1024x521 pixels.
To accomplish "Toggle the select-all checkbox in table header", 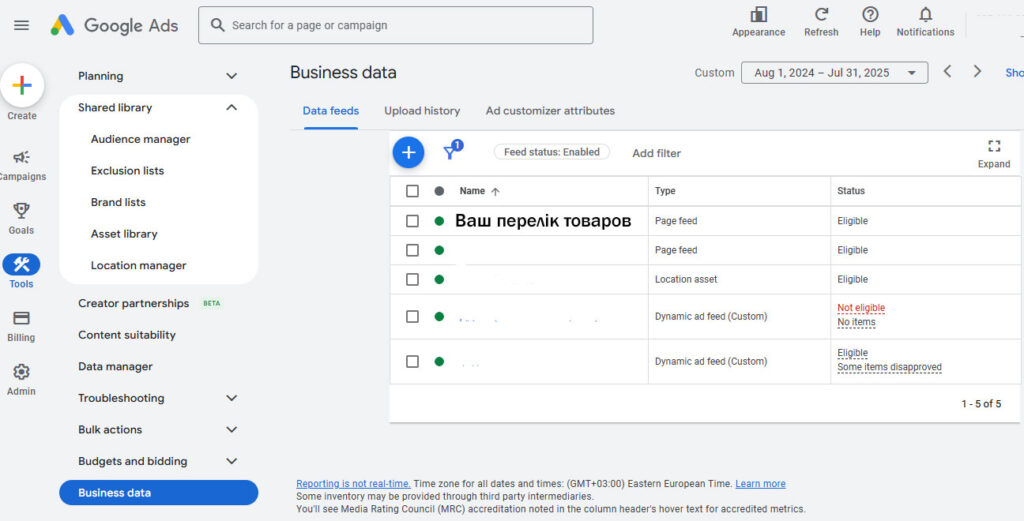I will 412,191.
